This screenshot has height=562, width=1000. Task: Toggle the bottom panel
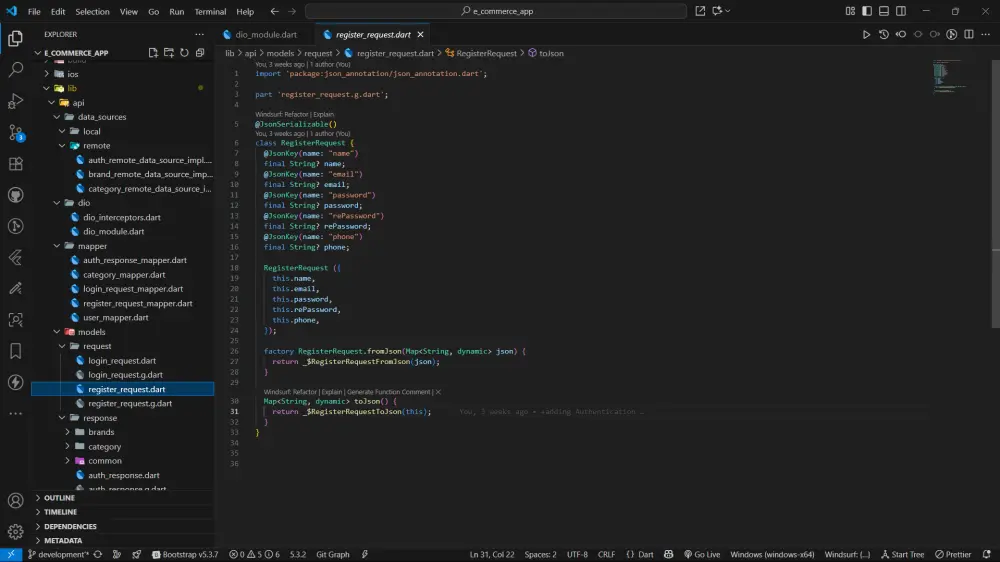[x=884, y=11]
